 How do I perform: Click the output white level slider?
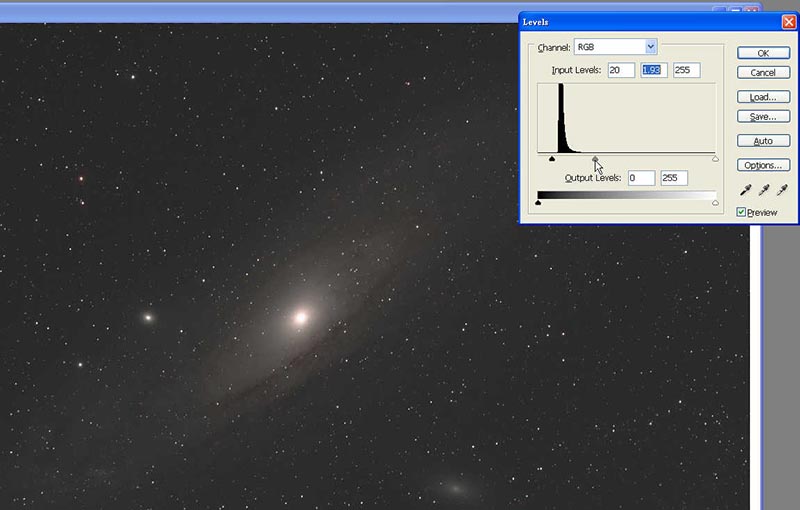(715, 203)
